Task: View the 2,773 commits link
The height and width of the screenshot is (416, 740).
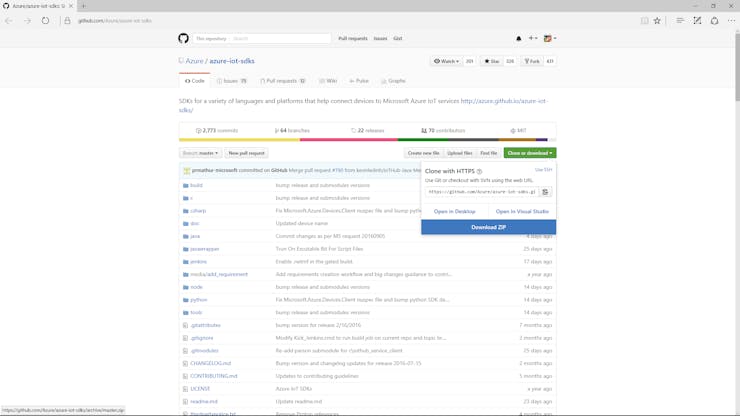Action: coord(217,131)
